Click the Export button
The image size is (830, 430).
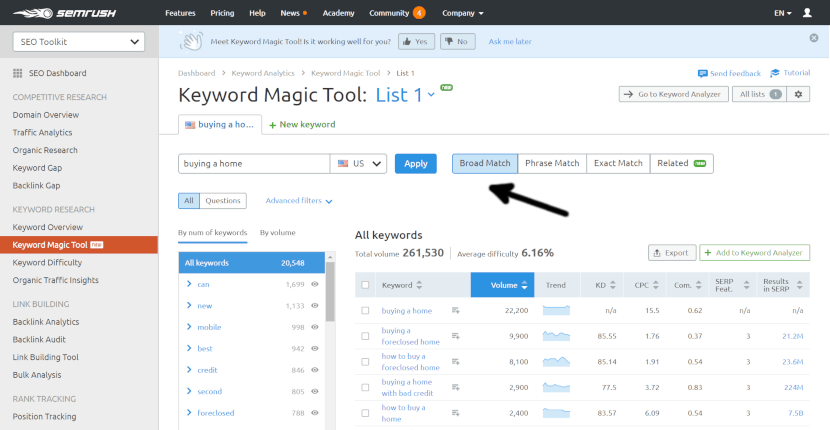672,253
